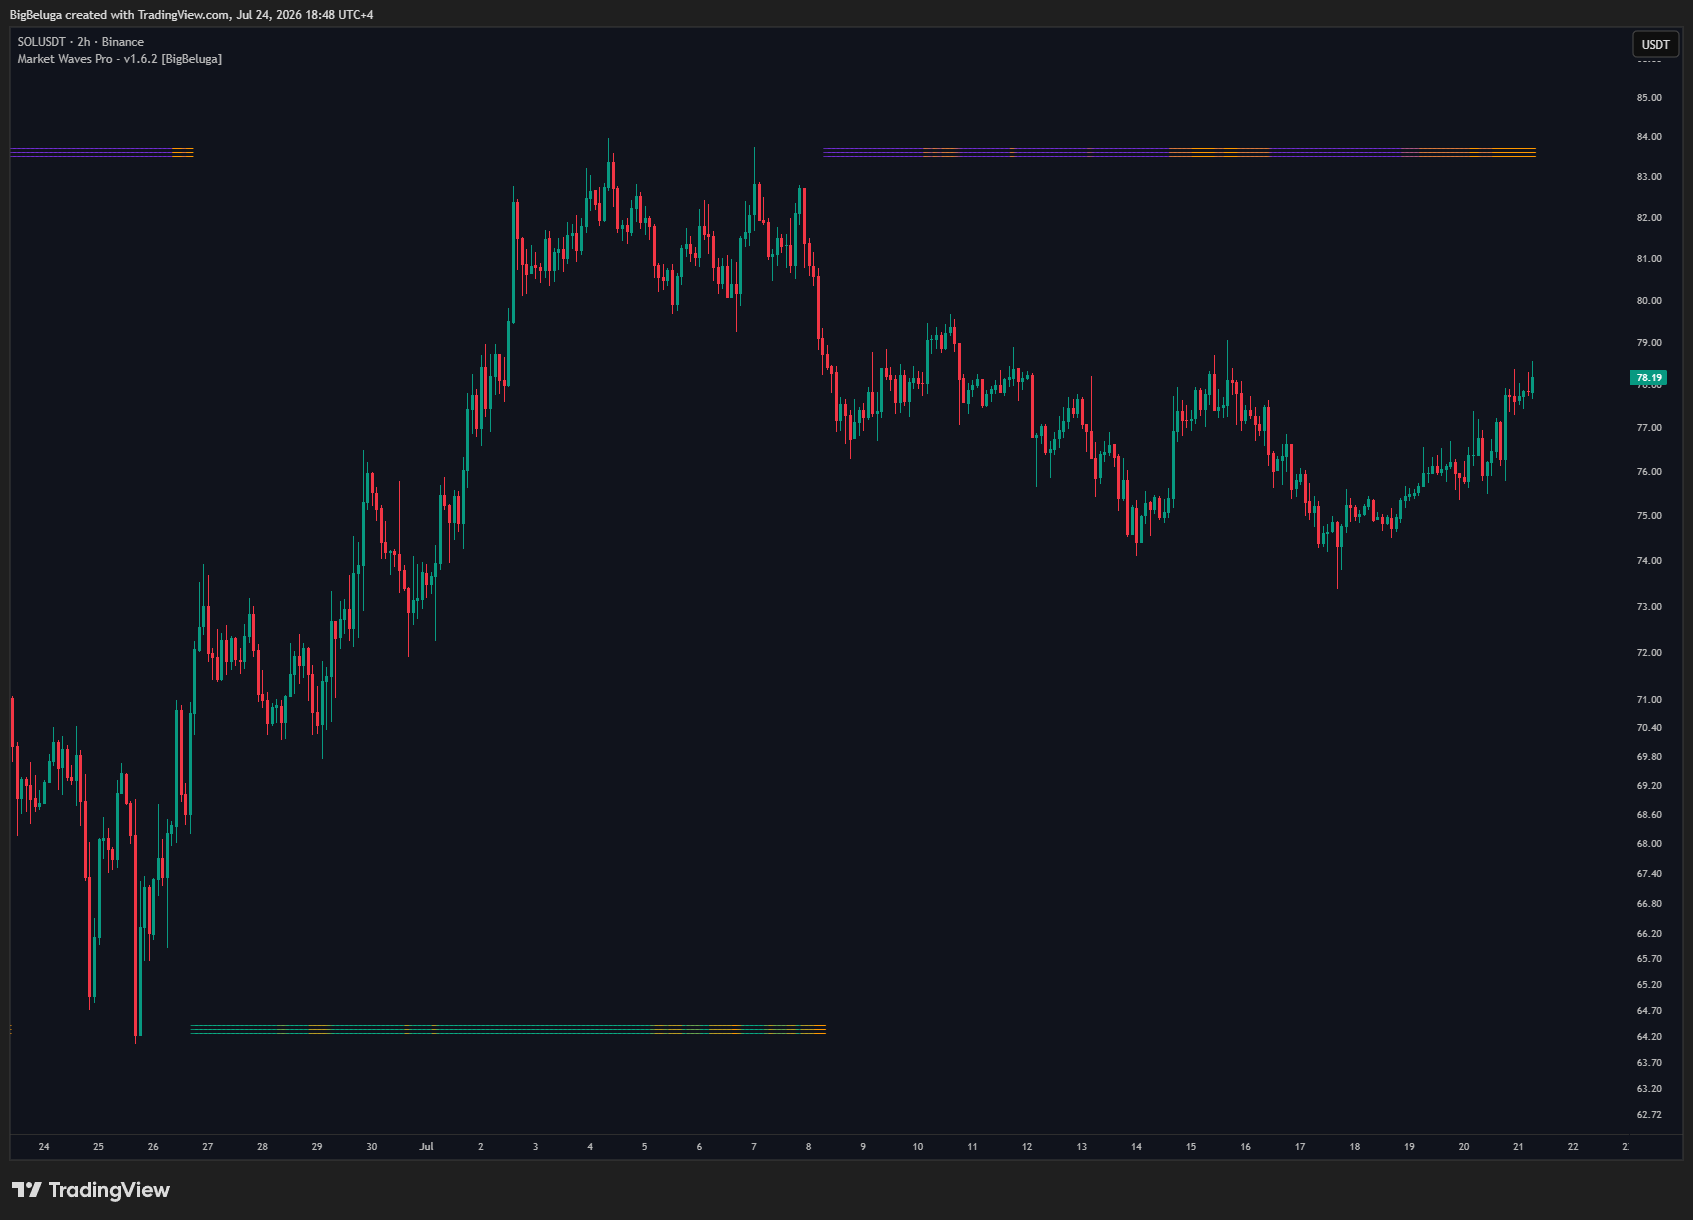Click the 68.00 price axis label

[1649, 844]
